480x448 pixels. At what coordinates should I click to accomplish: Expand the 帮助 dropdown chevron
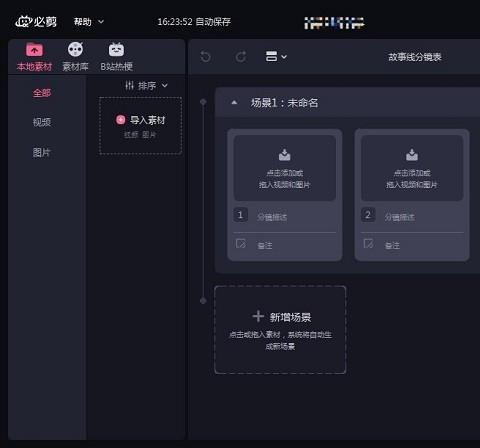[x=101, y=22]
